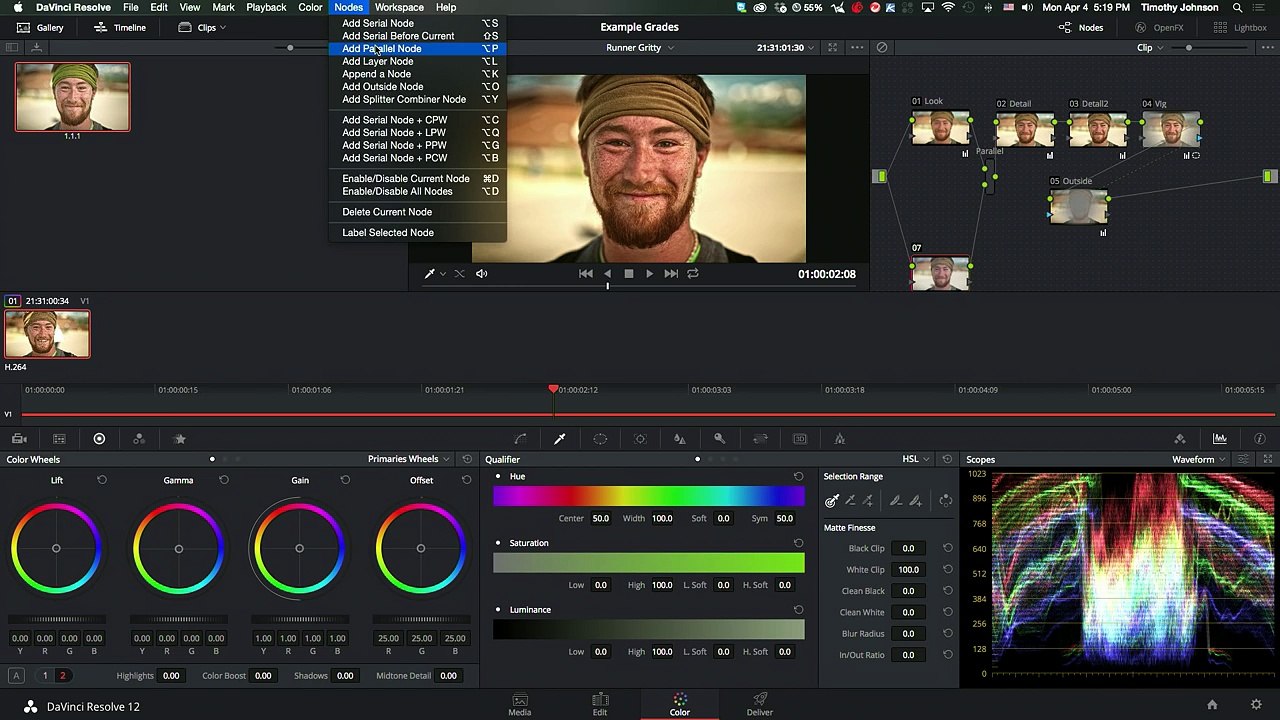
Task: Toggle the Nodes panel
Action: [1081, 27]
